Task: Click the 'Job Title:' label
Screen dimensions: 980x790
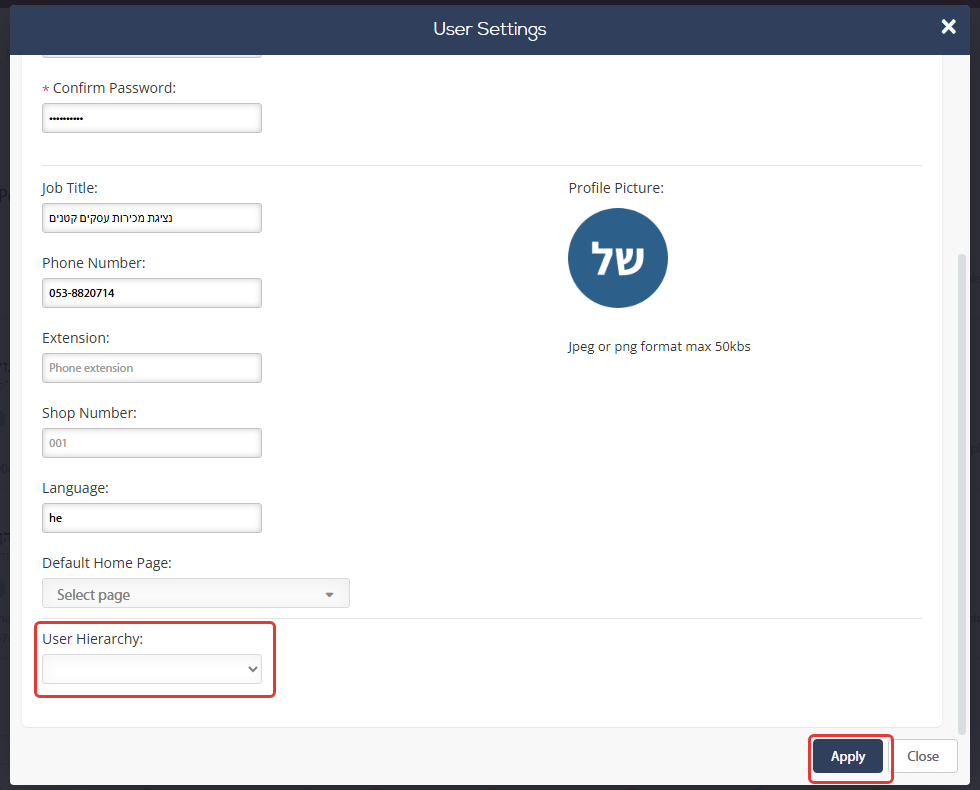Action: (x=70, y=188)
